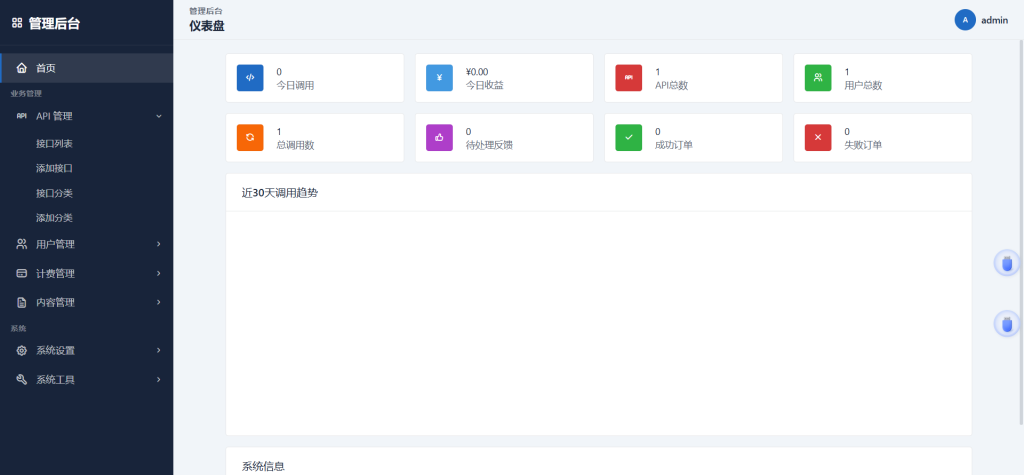Open the 添加接口 submenu item

click(54, 169)
